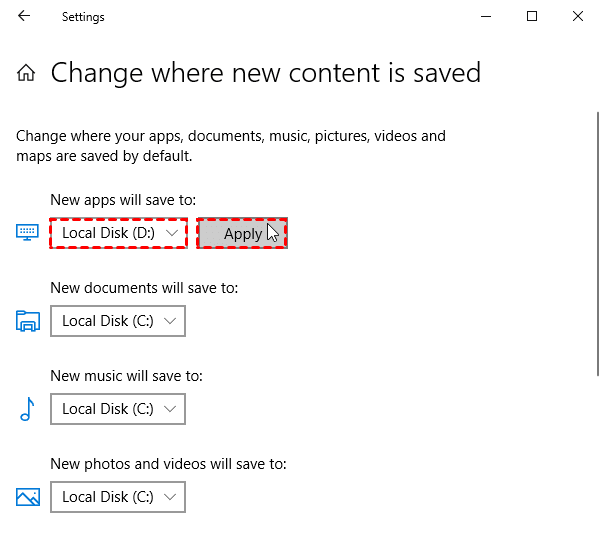Screen dimensions: 601x537
Task: Click the "New music will save to" label
Action: click(x=126, y=376)
